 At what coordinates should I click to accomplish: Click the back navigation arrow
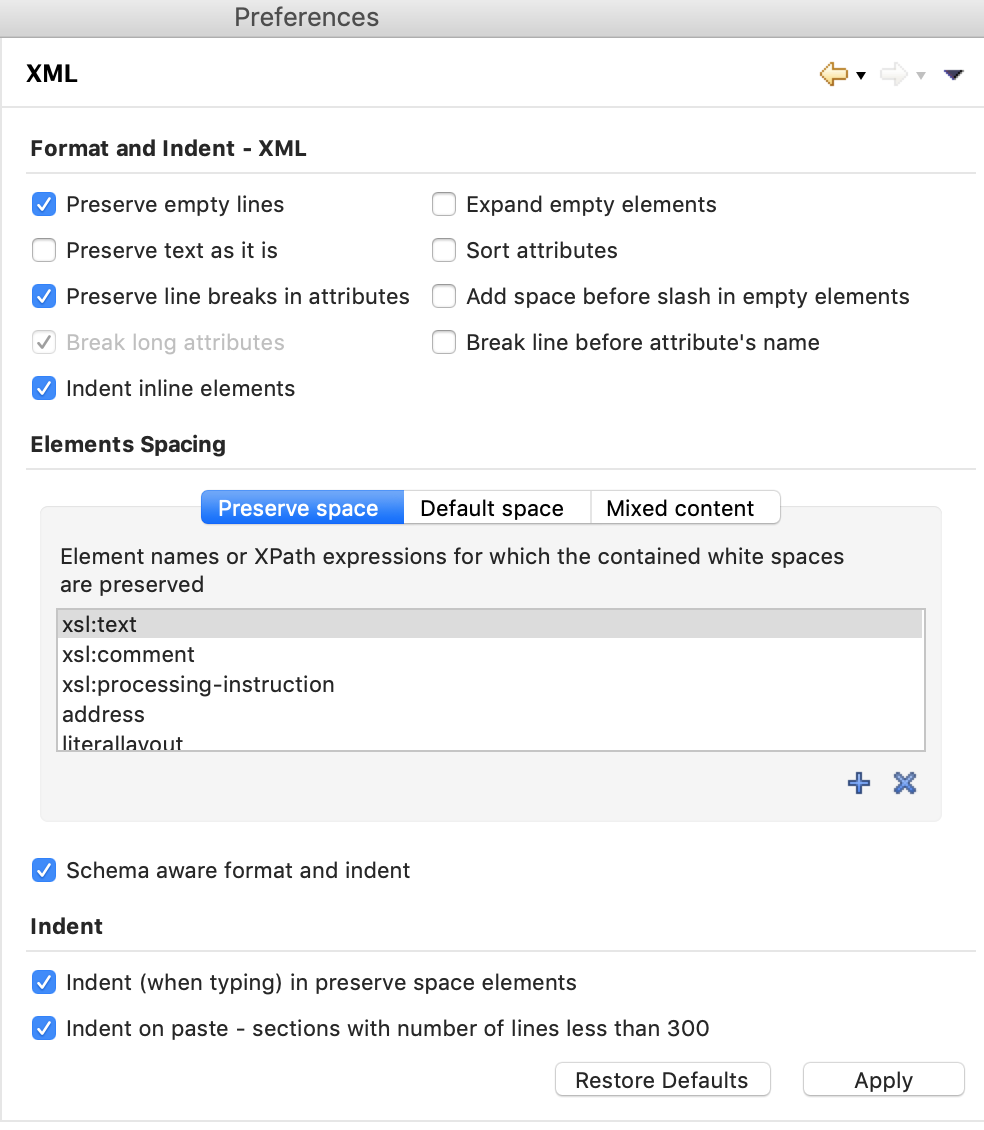tap(833, 74)
